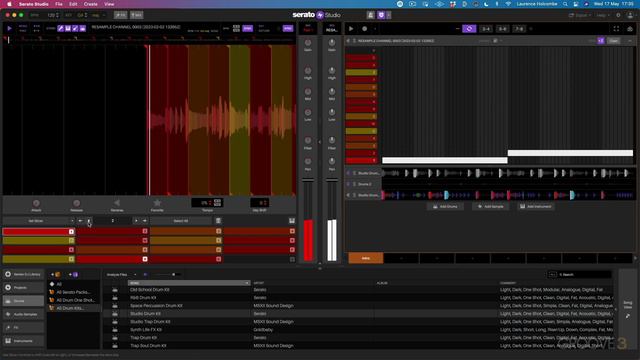Select Old School Drum Kit row
This screenshot has width=640, height=360.
(358, 290)
